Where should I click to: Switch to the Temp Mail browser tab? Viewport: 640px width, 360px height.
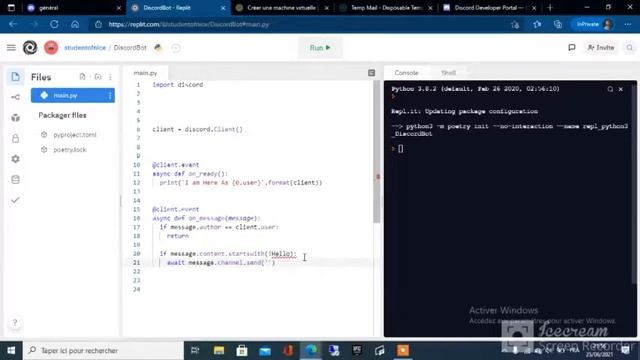pyautogui.click(x=386, y=8)
